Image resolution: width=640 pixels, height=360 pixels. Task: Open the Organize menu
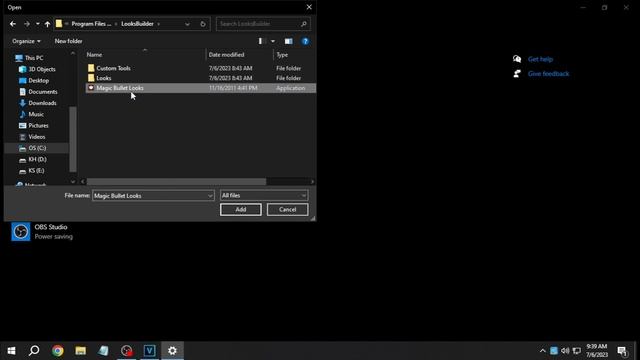pos(26,41)
